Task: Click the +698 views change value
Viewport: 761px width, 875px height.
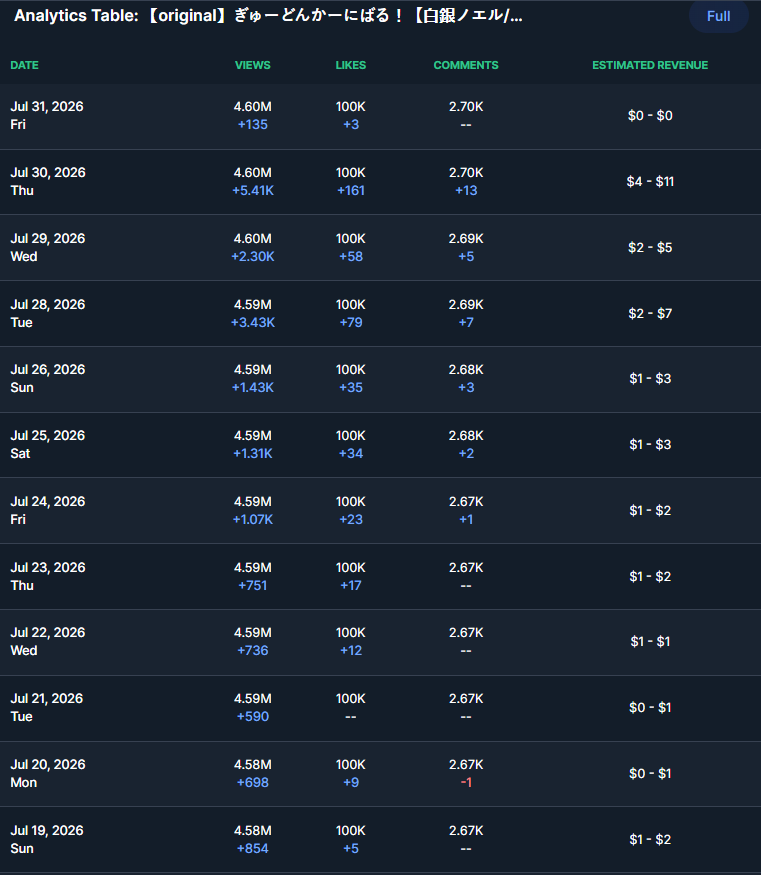Action: pos(253,782)
